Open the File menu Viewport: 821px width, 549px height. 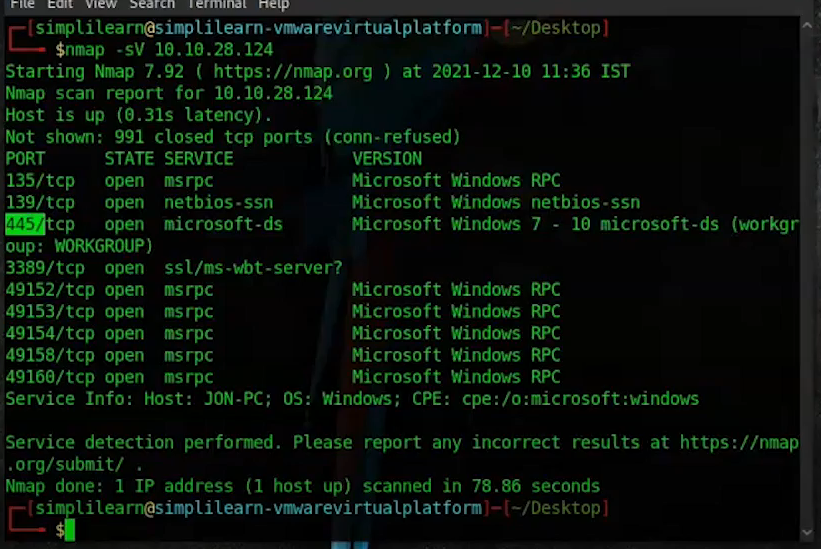22,5
